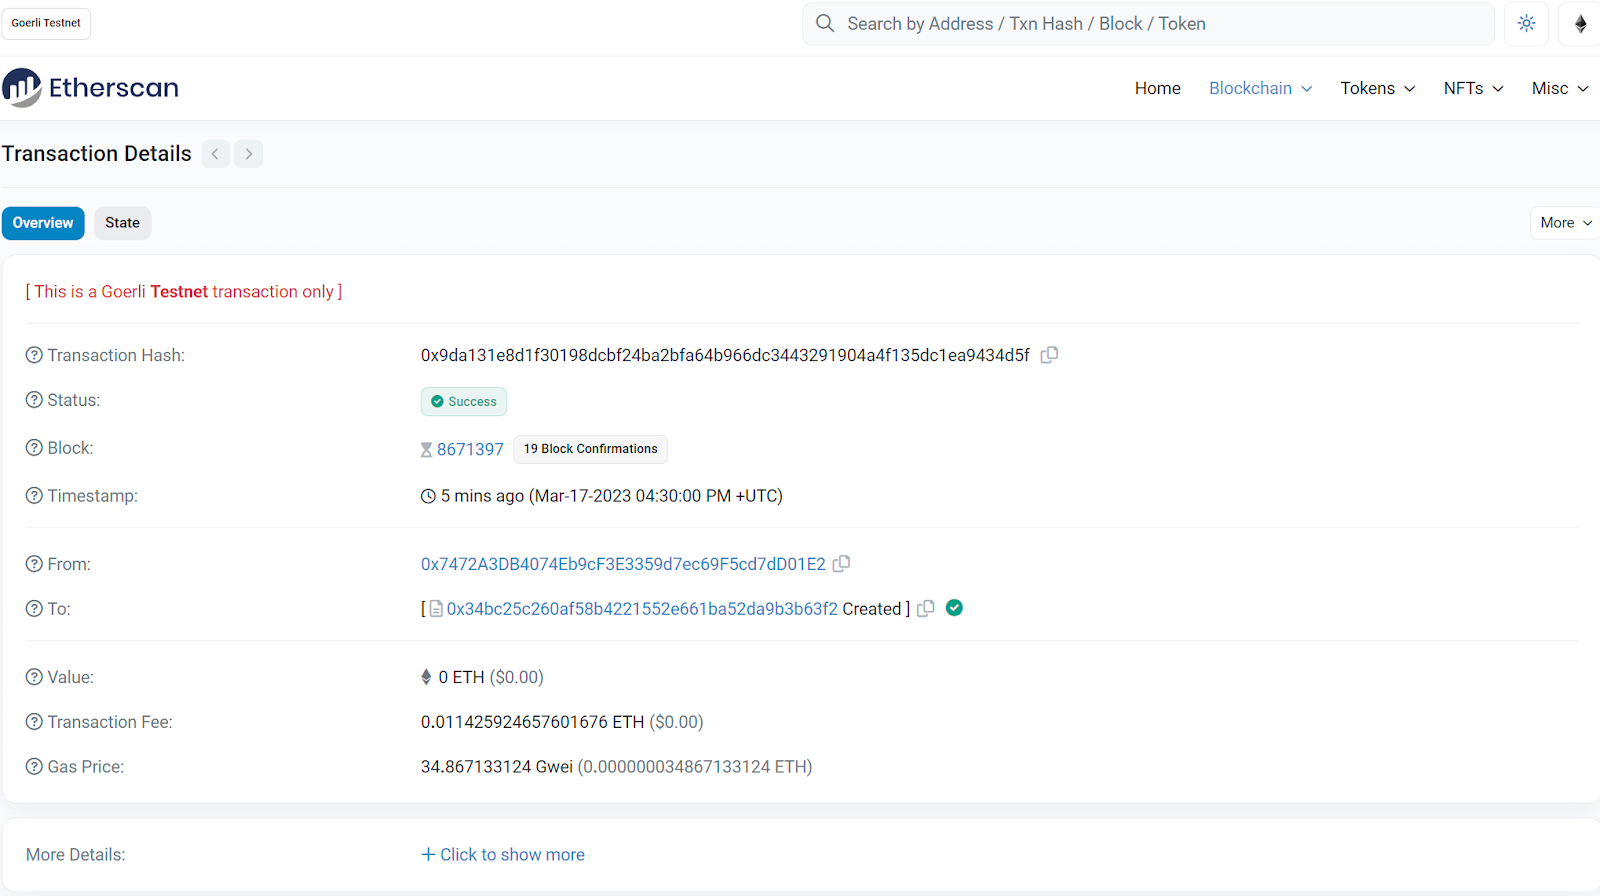Image resolution: width=1600 pixels, height=896 pixels.
Task: Open block 8671397 link
Action: pos(470,450)
